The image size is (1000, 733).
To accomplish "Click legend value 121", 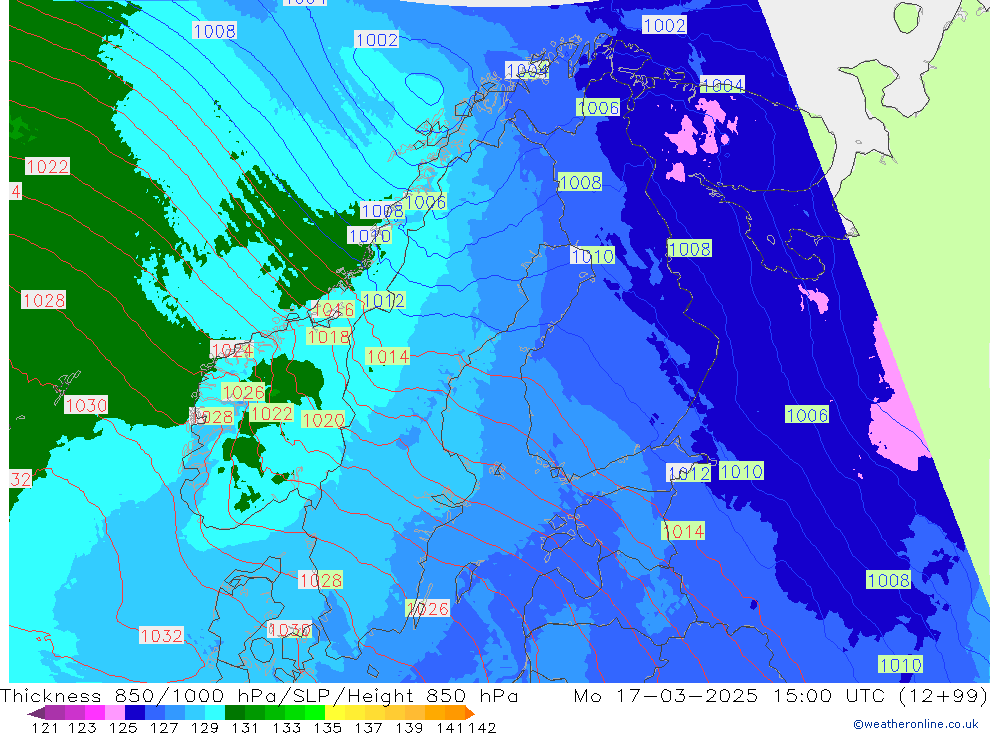I will tap(45, 728).
